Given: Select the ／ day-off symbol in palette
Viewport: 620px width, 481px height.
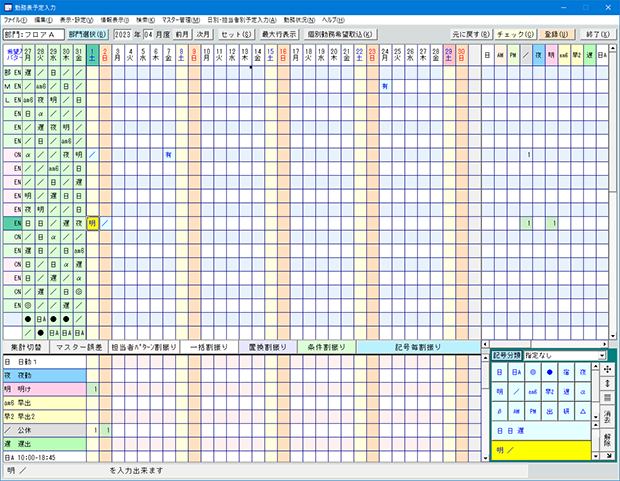Looking at the screenshot, I should click(515, 391).
